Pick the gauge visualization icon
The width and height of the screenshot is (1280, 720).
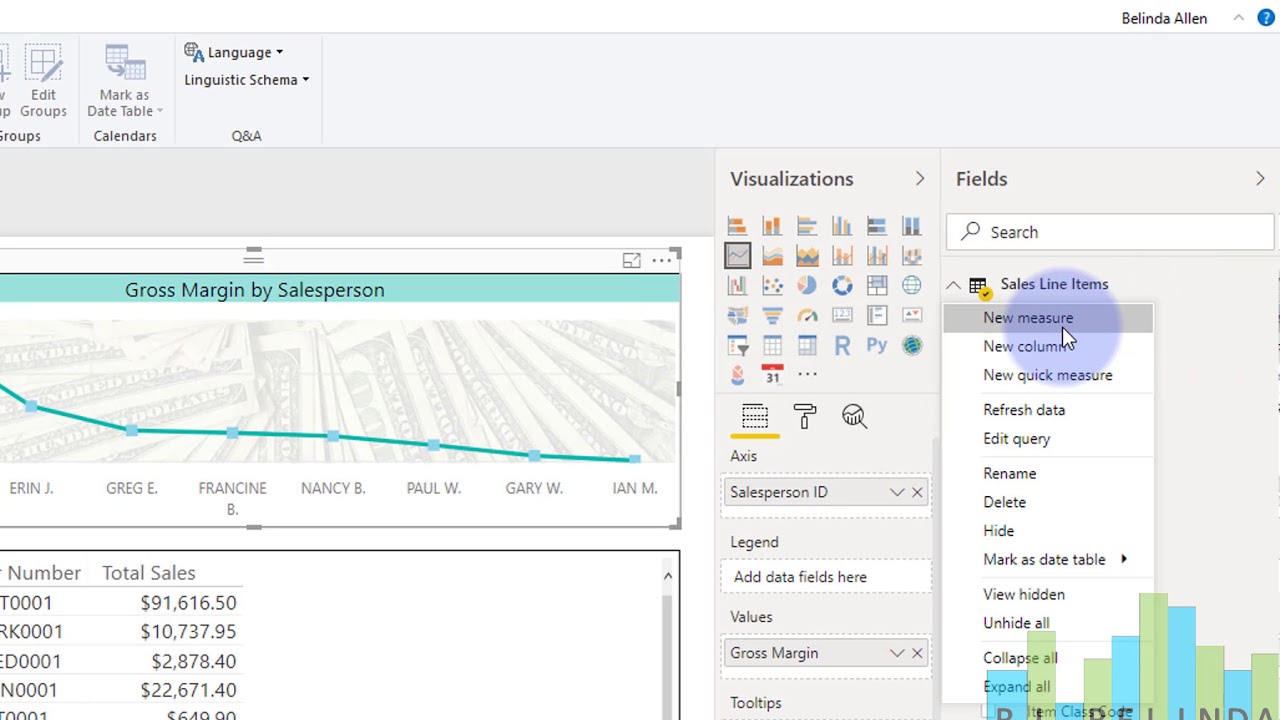(x=807, y=316)
